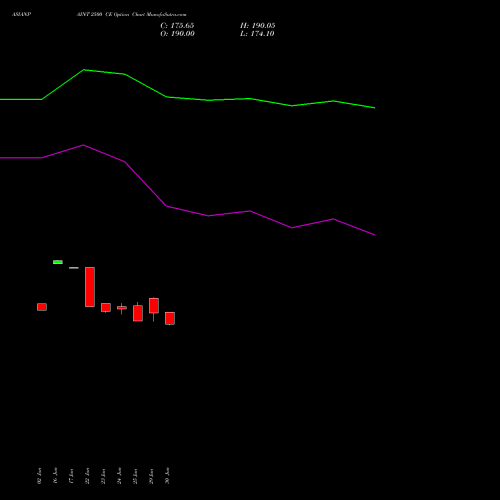Click the date label starting with 22
The height and width of the screenshot is (500, 500).
coord(88,476)
